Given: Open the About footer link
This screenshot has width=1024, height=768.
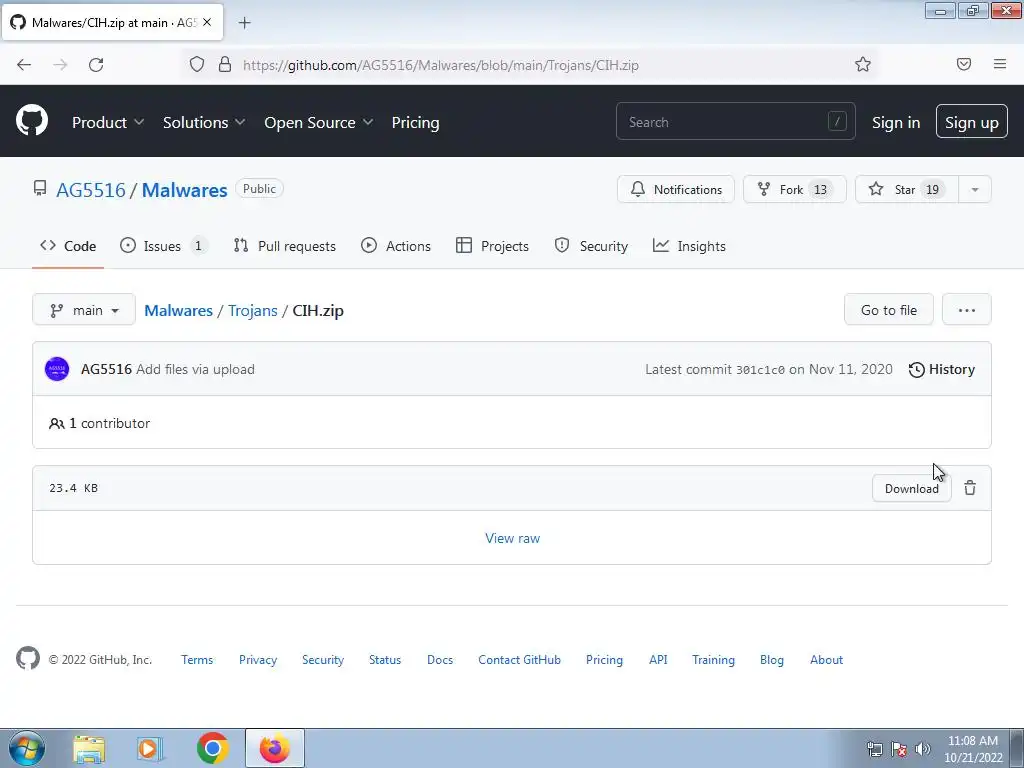Looking at the screenshot, I should coord(826,660).
